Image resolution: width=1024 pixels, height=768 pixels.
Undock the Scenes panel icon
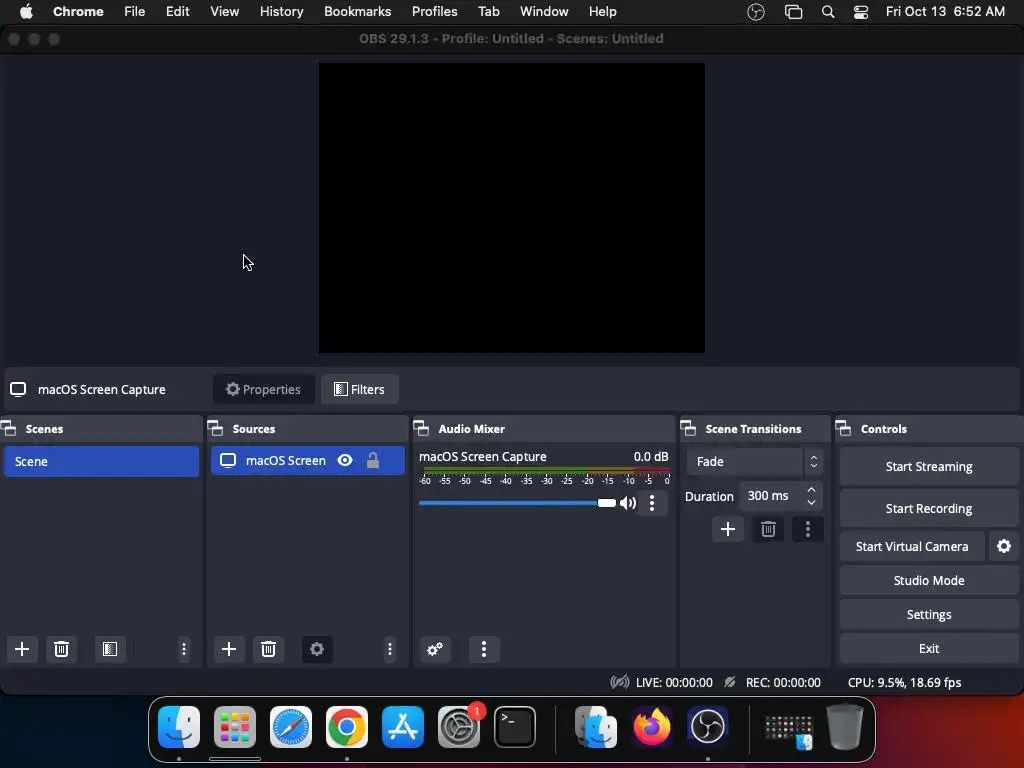(x=9, y=428)
